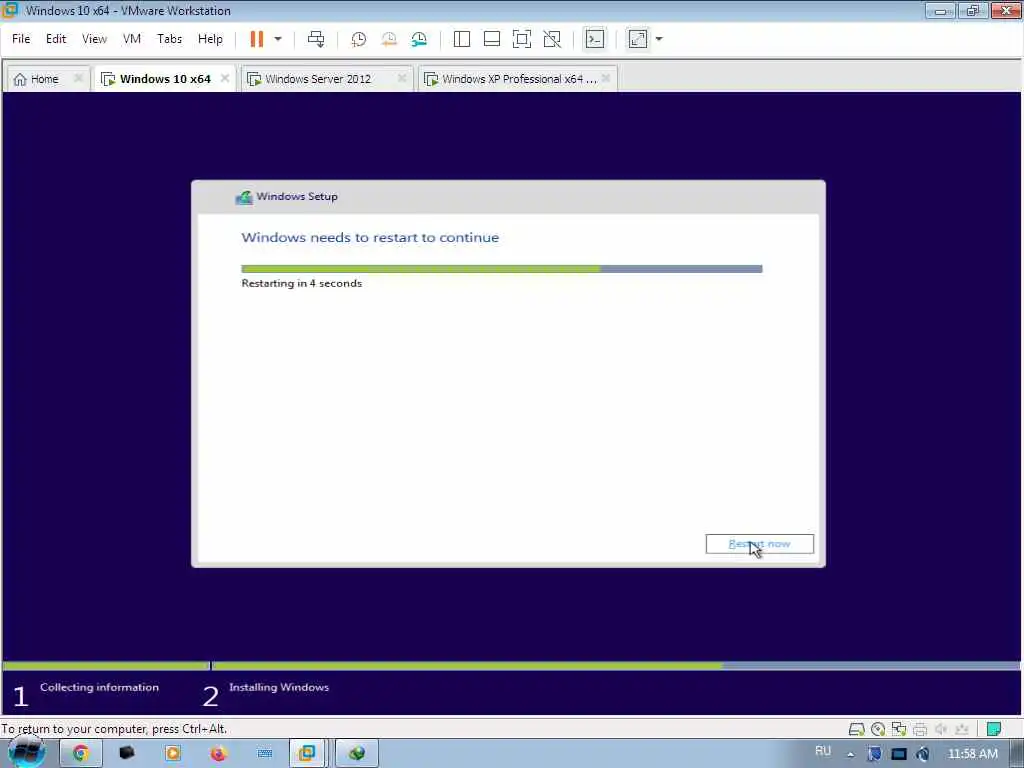
Task: Click the system clock showing 11:58 AM
Action: [972, 754]
